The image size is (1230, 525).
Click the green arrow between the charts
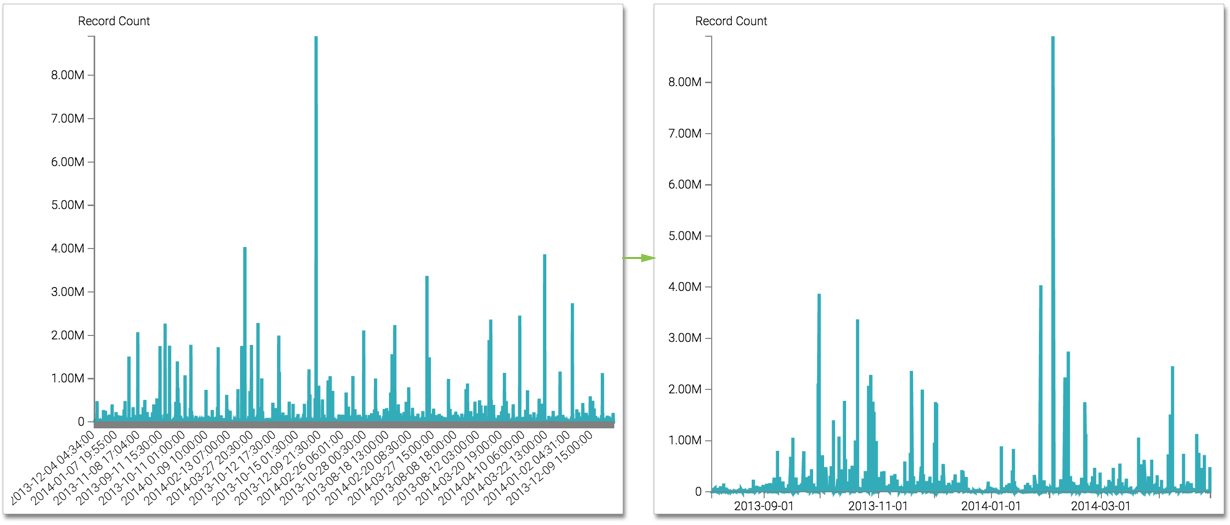[x=638, y=259]
